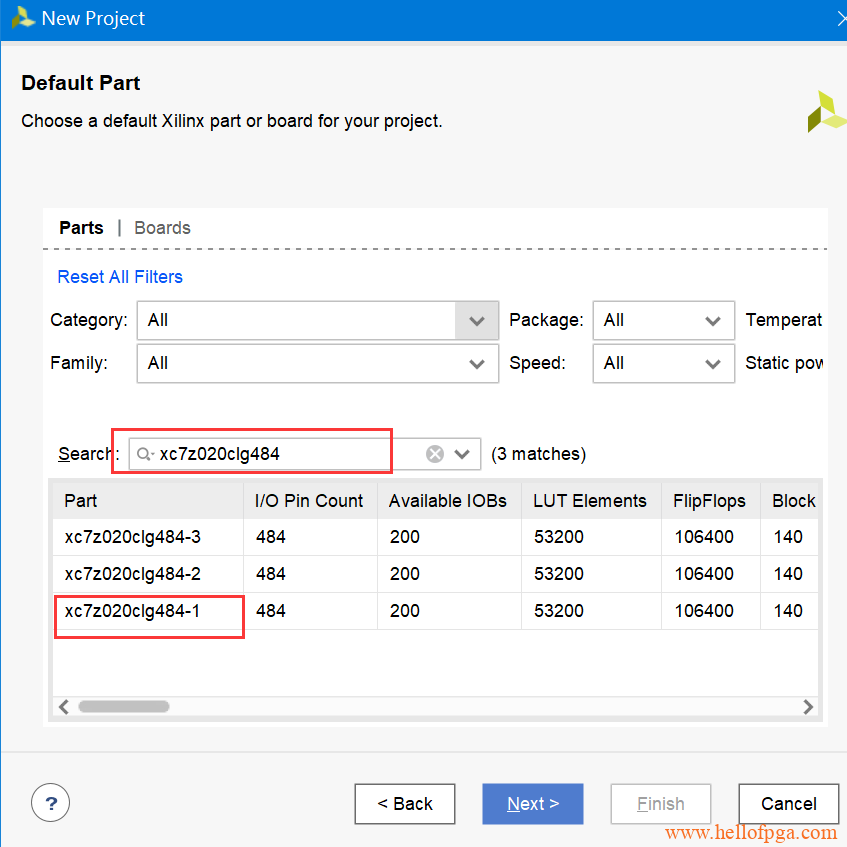Close the New Project dialog
Screen dimensions: 847x847
coord(841,19)
